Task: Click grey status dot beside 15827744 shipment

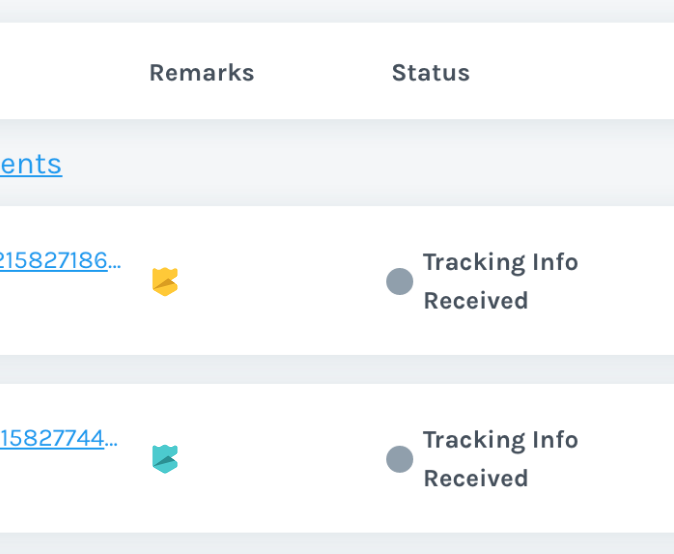Action: tap(399, 459)
